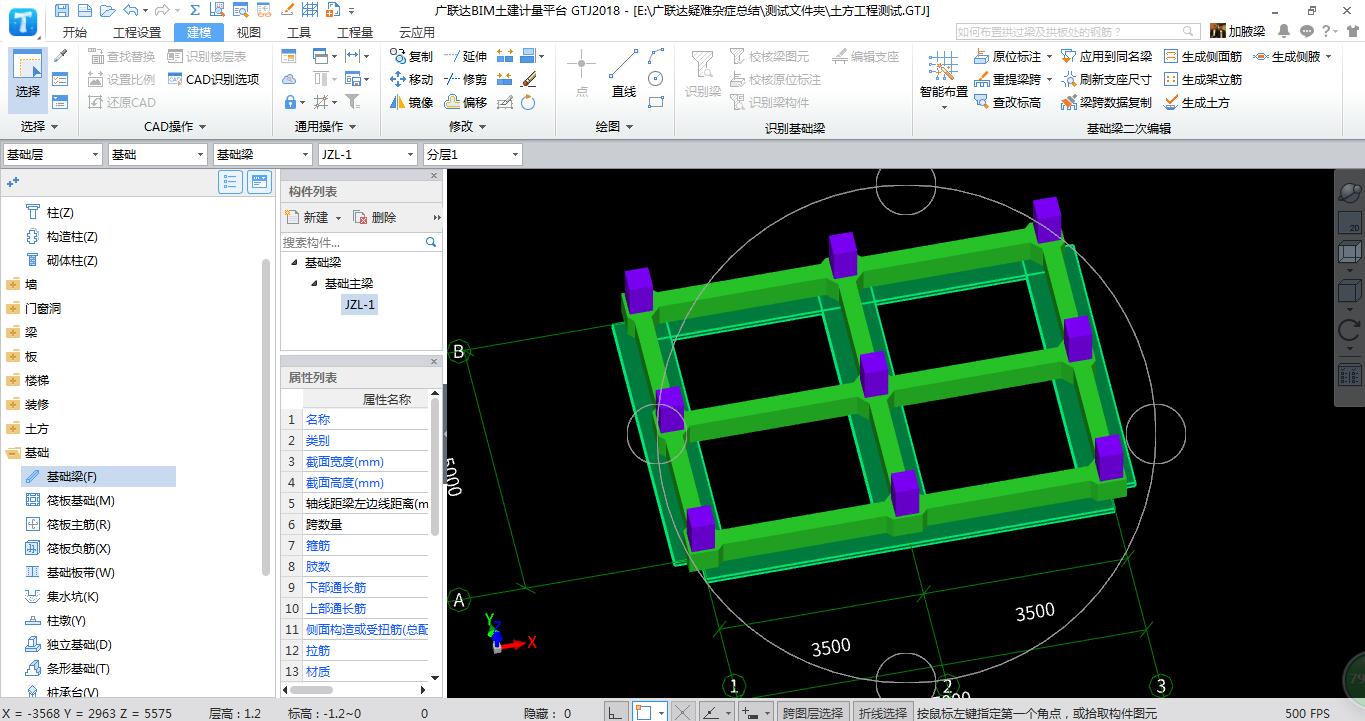This screenshot has width=1365, height=721.
Task: Expand the 原位标注 dropdown arrow
Action: pyautogui.click(x=1049, y=57)
